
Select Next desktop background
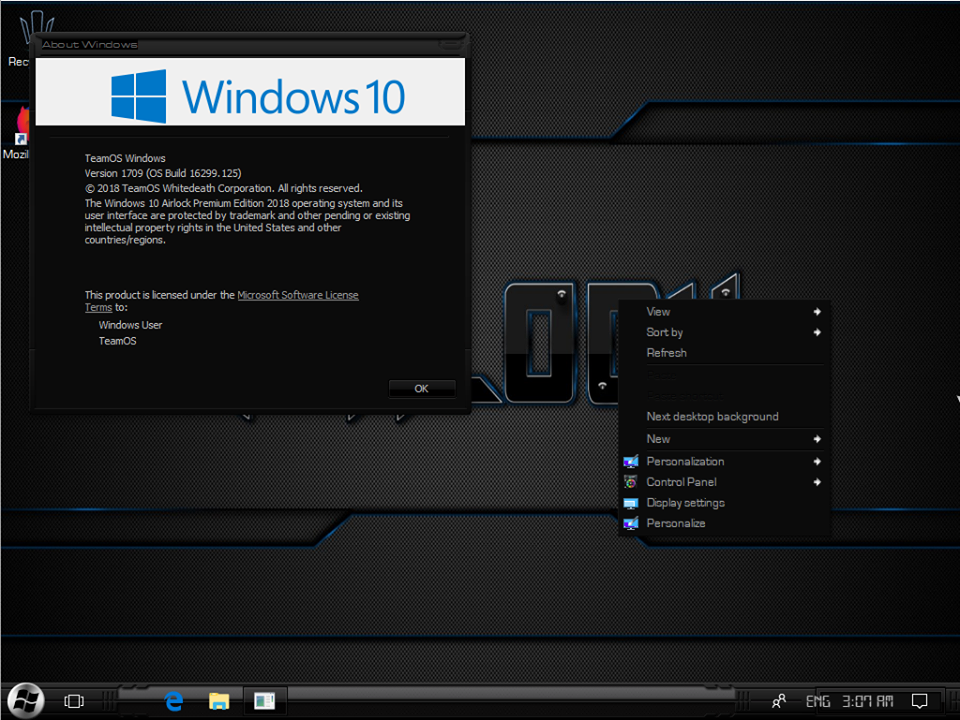724,417
